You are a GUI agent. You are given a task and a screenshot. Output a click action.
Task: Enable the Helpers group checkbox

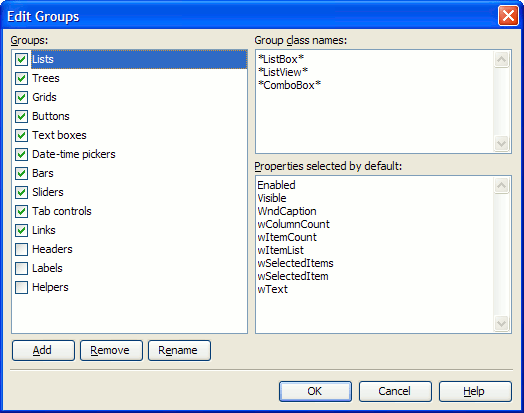[21, 288]
